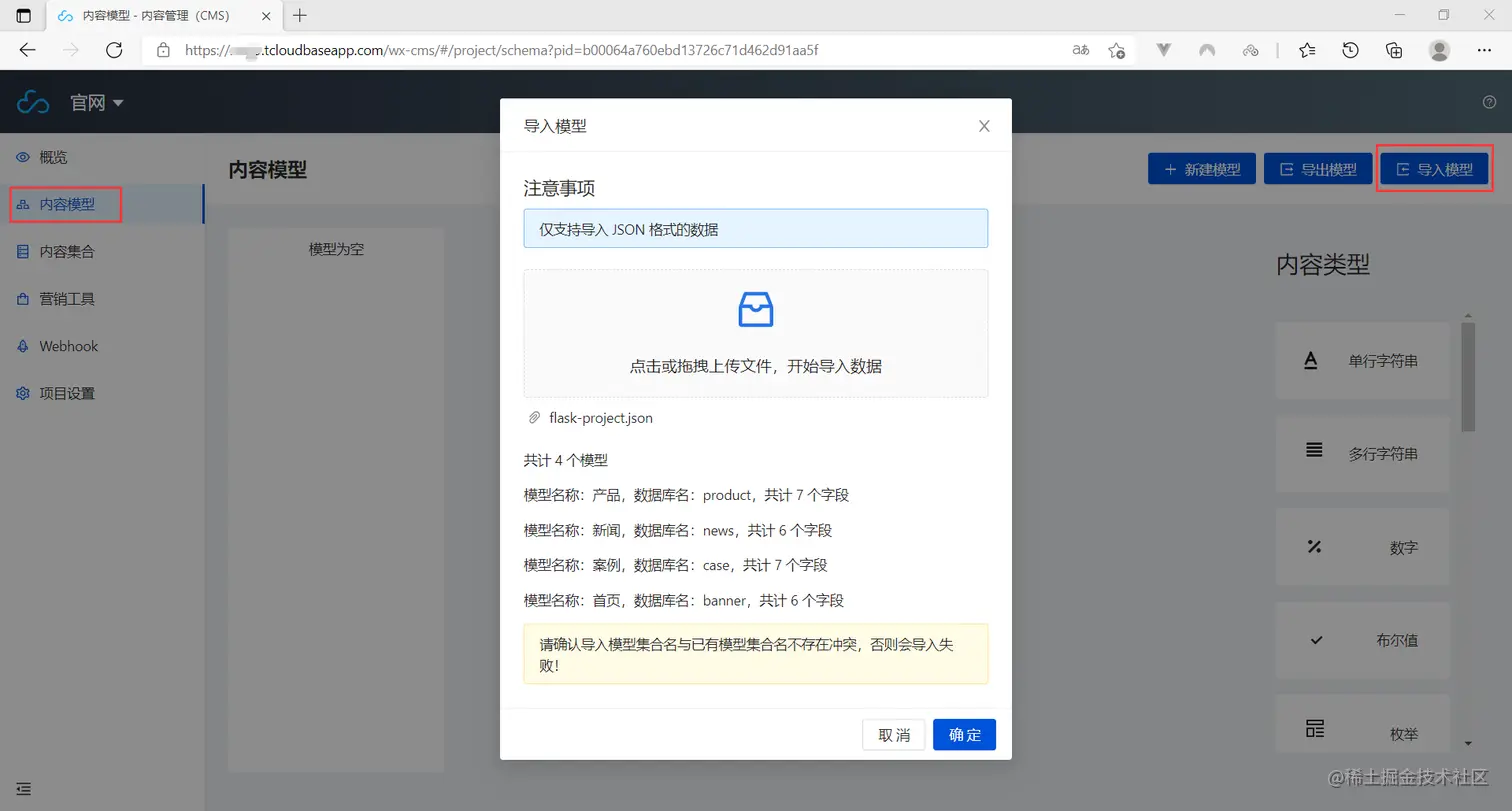This screenshot has width=1512, height=811.
Task: Click the 共计 4 个模型 text
Action: coord(566,461)
